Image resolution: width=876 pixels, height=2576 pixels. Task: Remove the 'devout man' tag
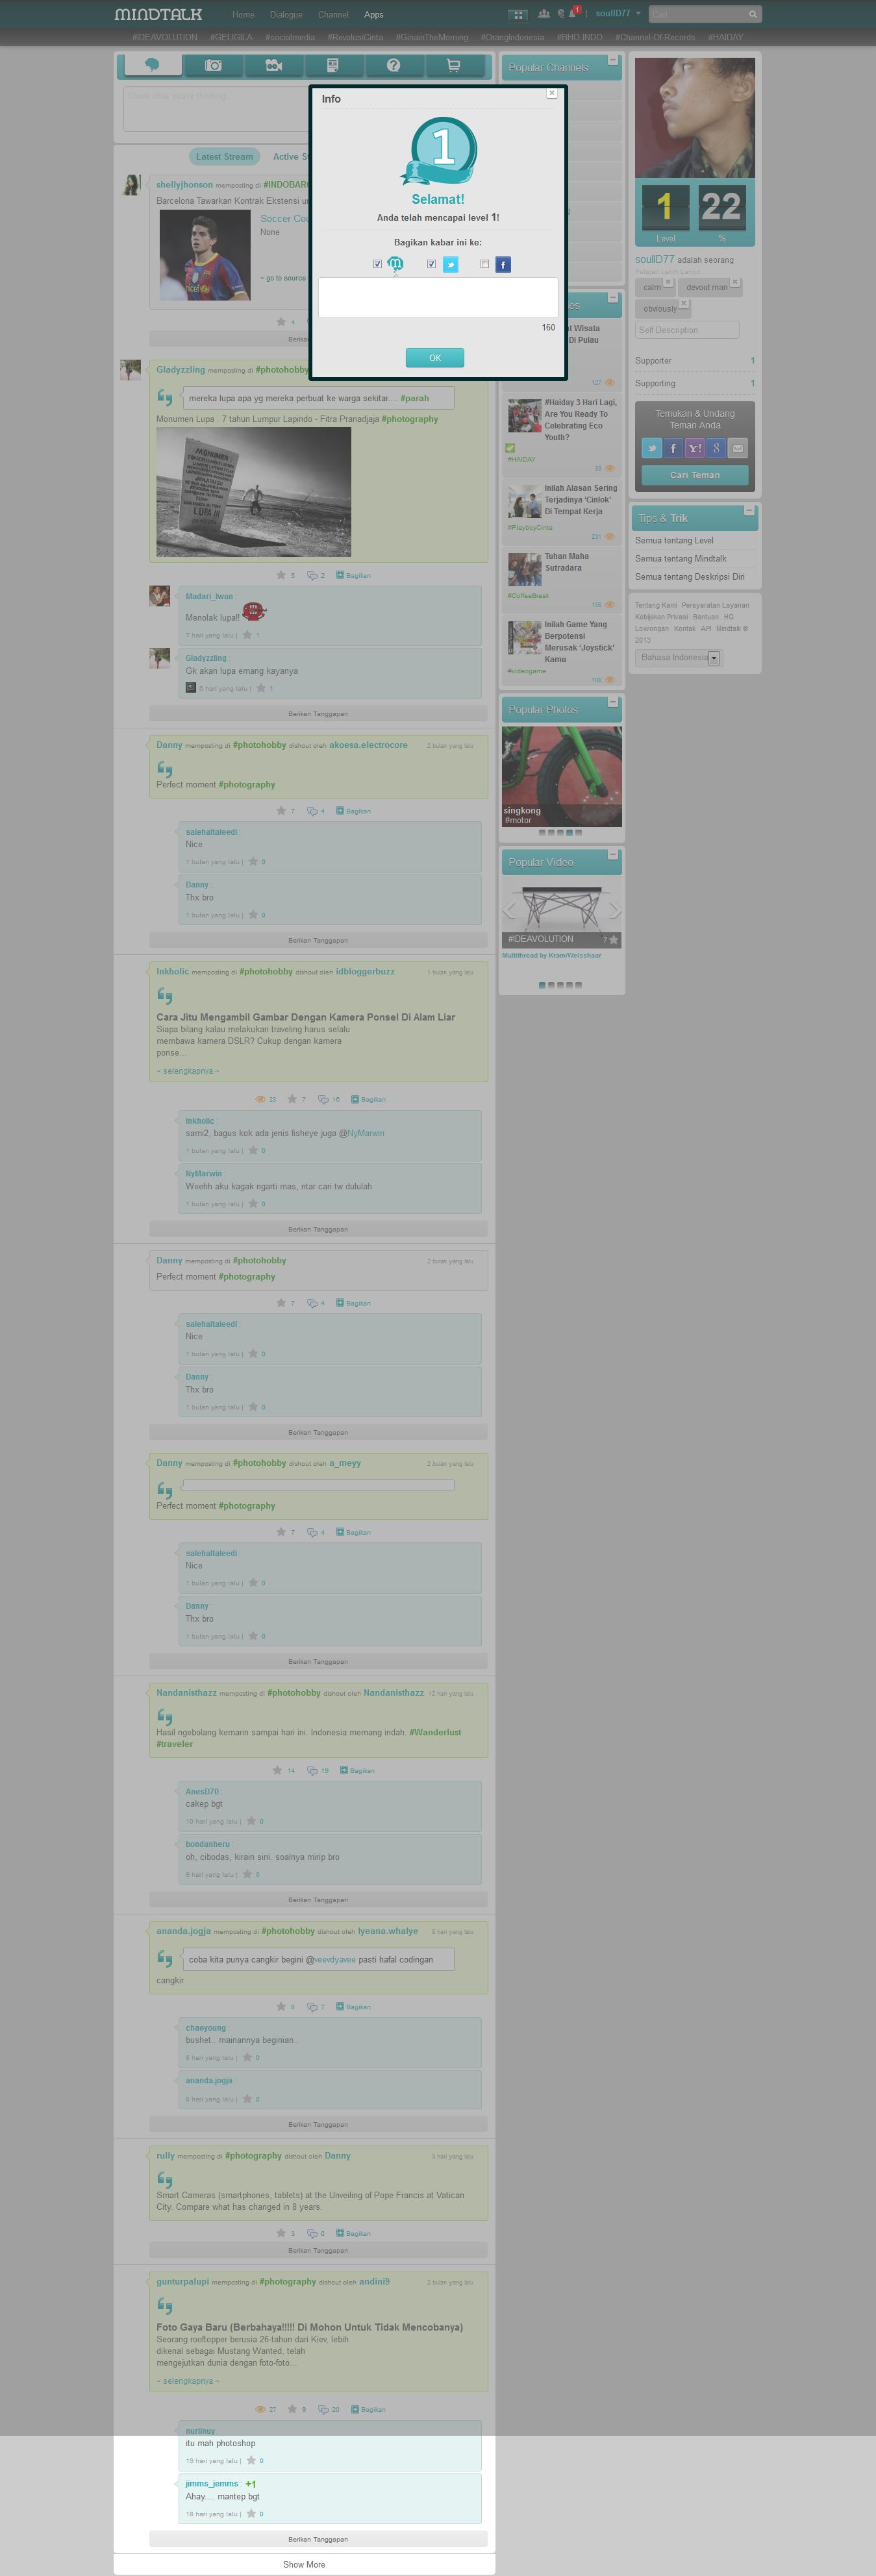coord(735,282)
